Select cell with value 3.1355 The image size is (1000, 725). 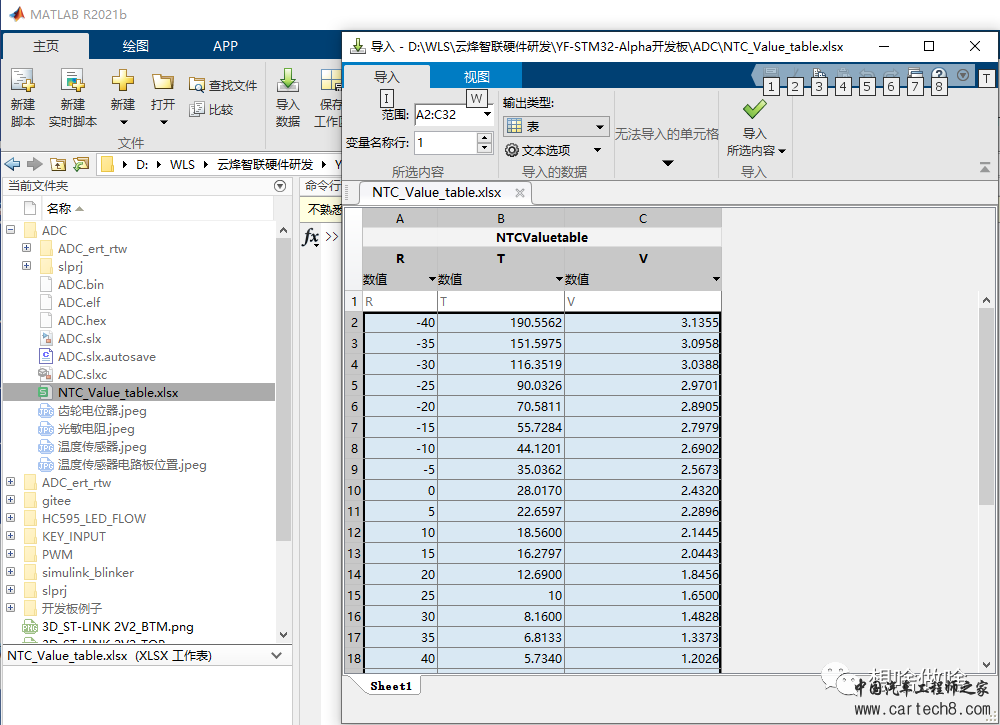click(643, 323)
